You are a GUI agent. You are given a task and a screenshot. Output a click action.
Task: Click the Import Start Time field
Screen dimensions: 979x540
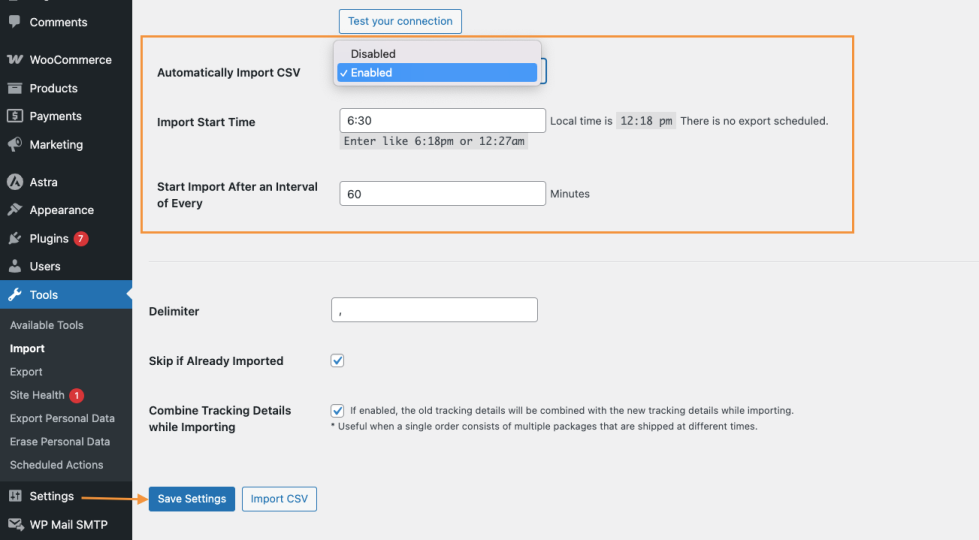[442, 121]
